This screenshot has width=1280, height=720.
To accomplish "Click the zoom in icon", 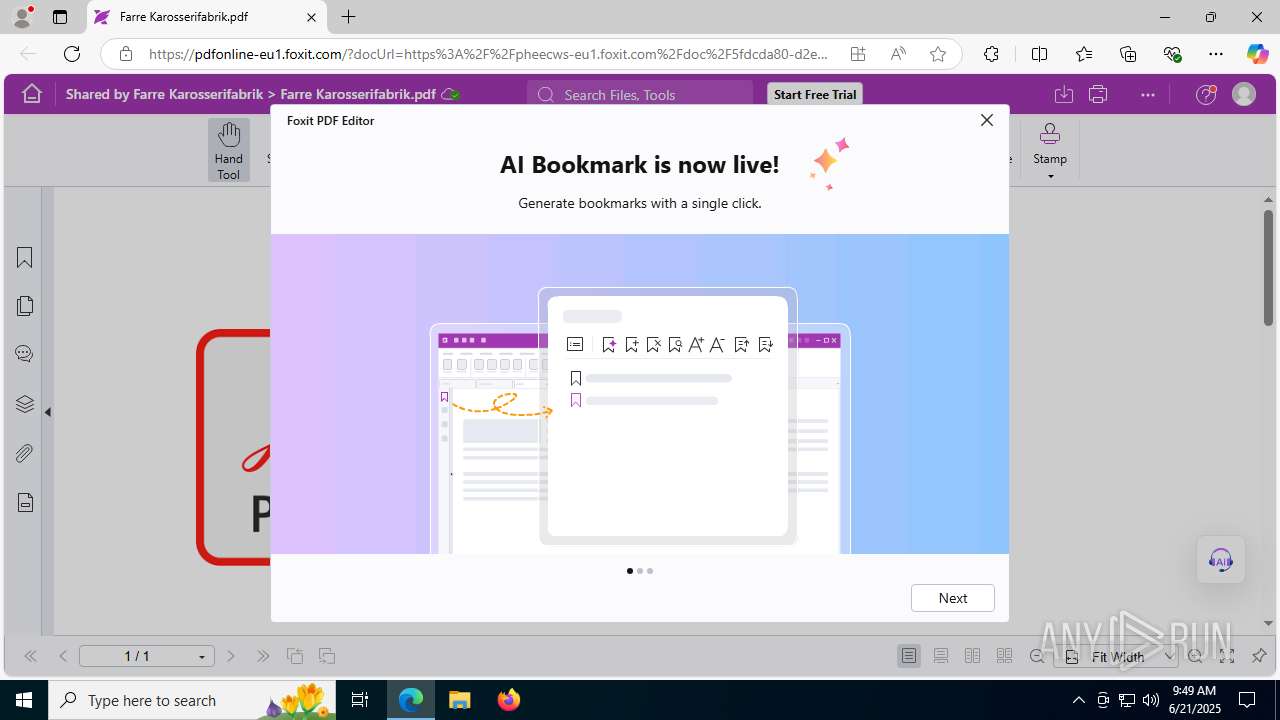I will pos(1195,656).
